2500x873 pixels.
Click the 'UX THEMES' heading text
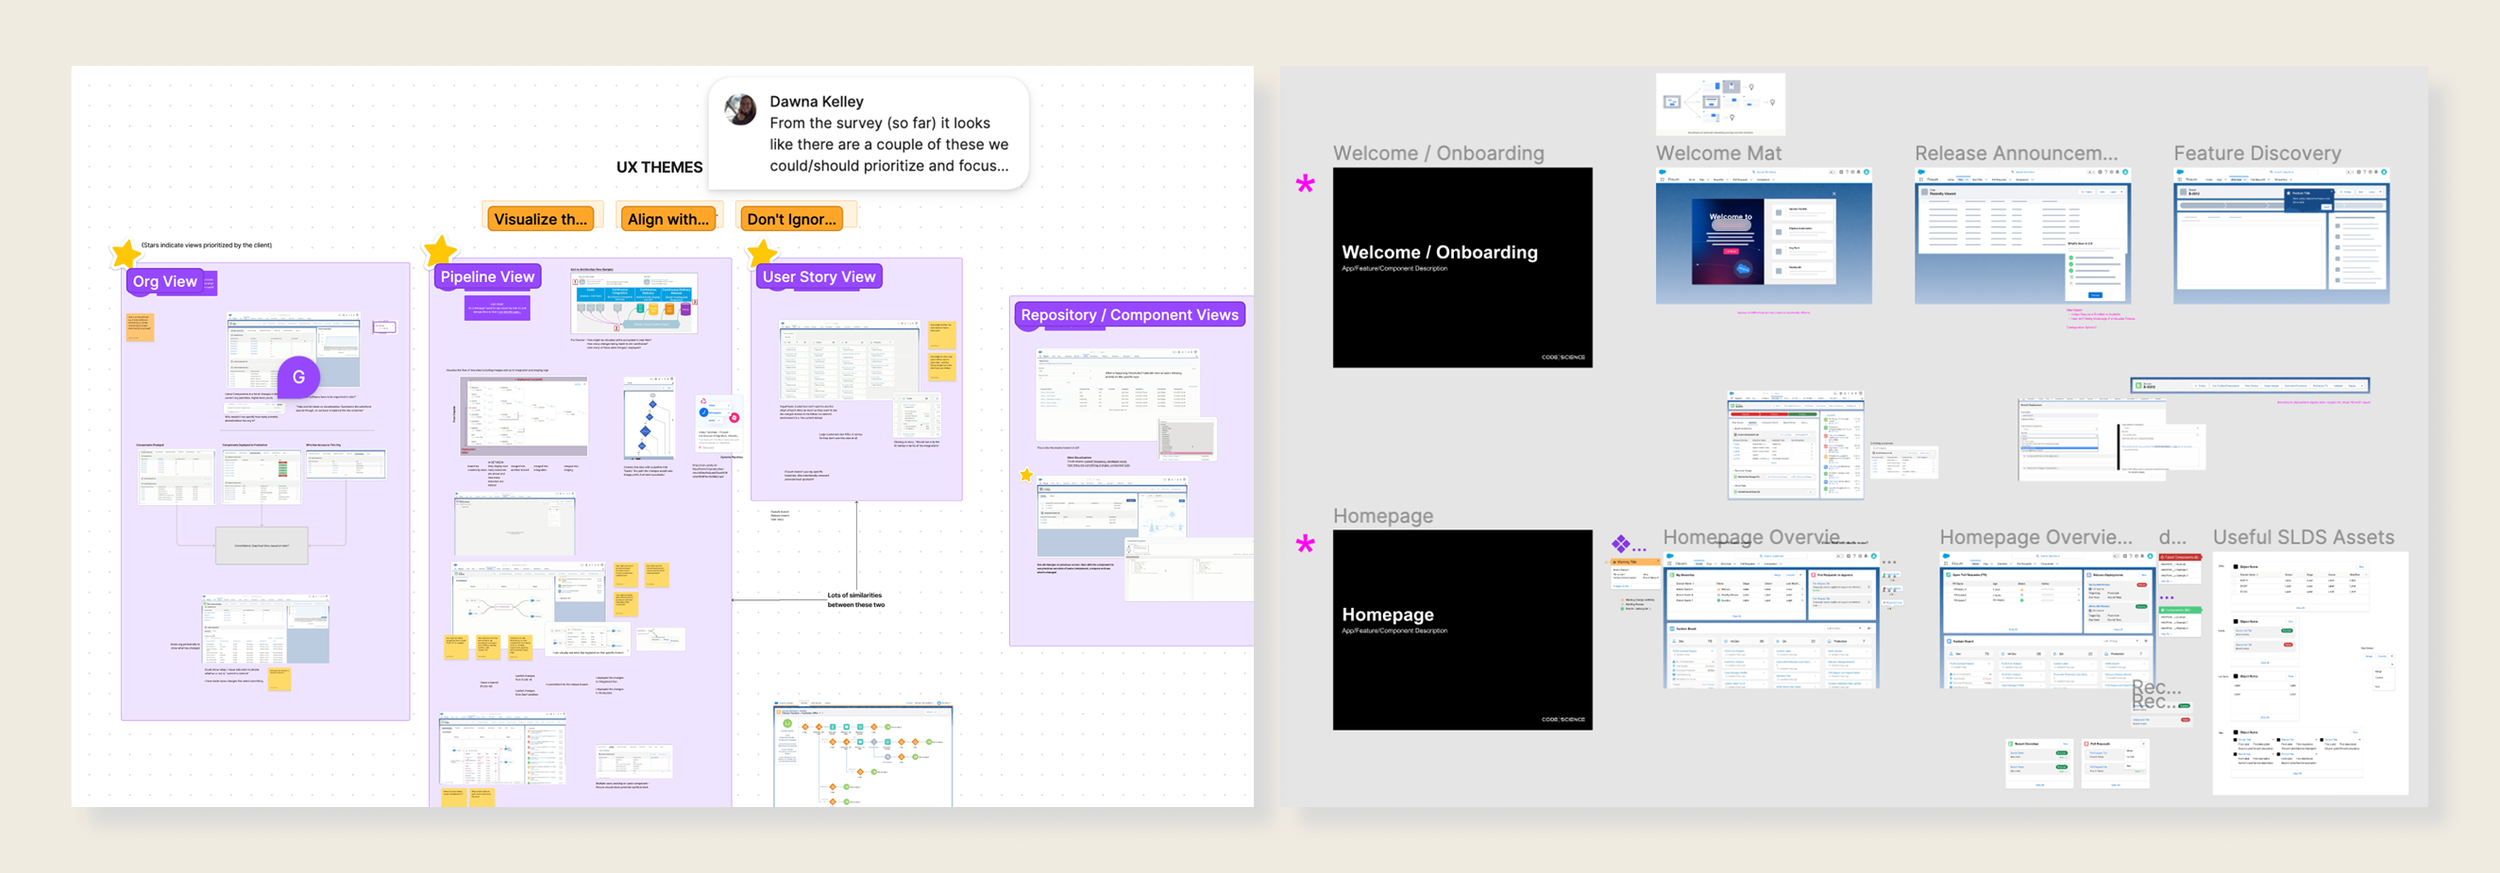(x=659, y=167)
